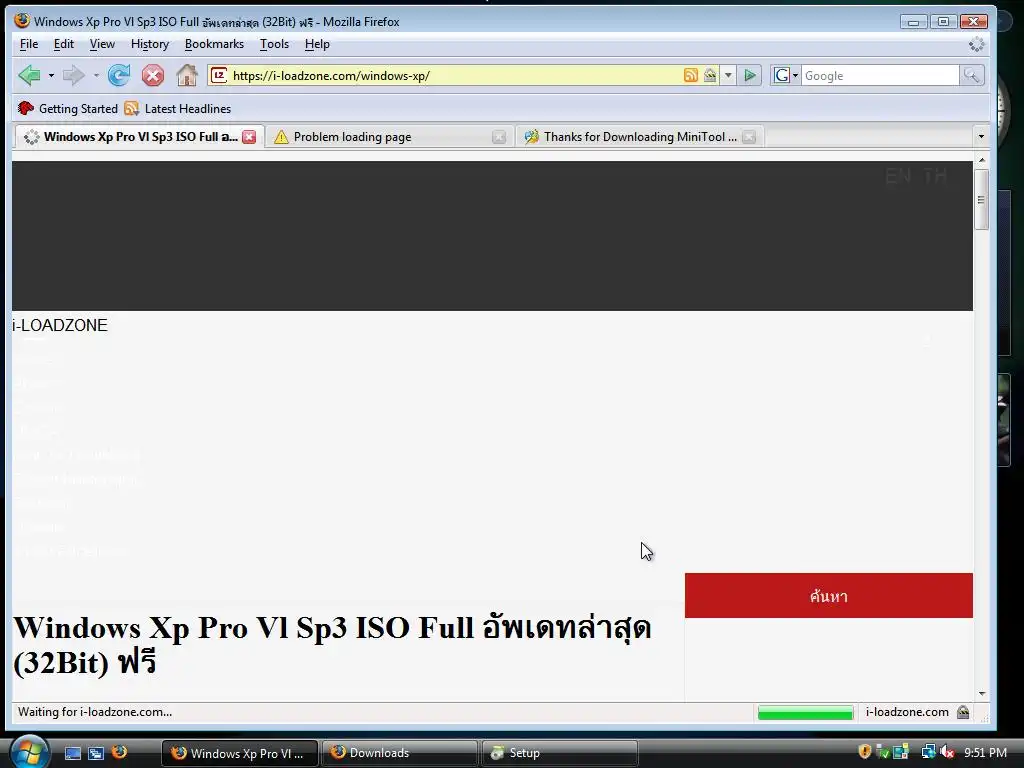Minimize the Firefox window

click(x=913, y=22)
